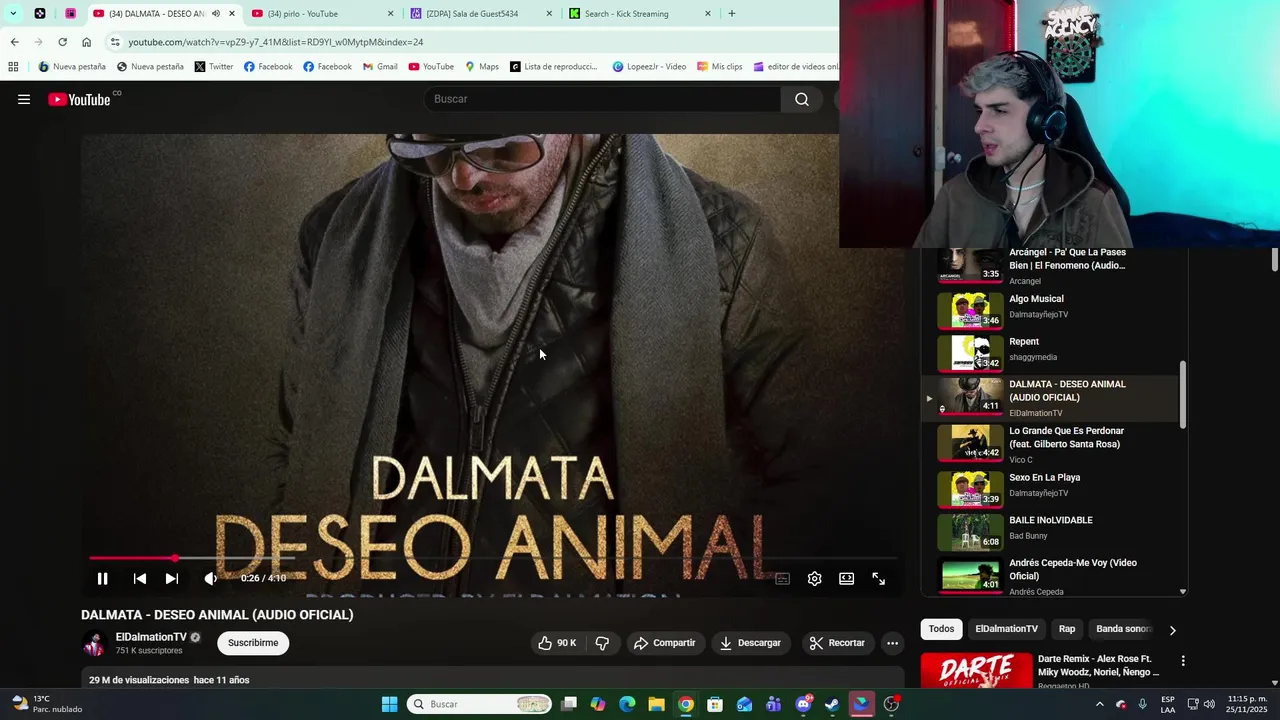Download the video with Descargar
The width and height of the screenshot is (1280, 720).
751,643
